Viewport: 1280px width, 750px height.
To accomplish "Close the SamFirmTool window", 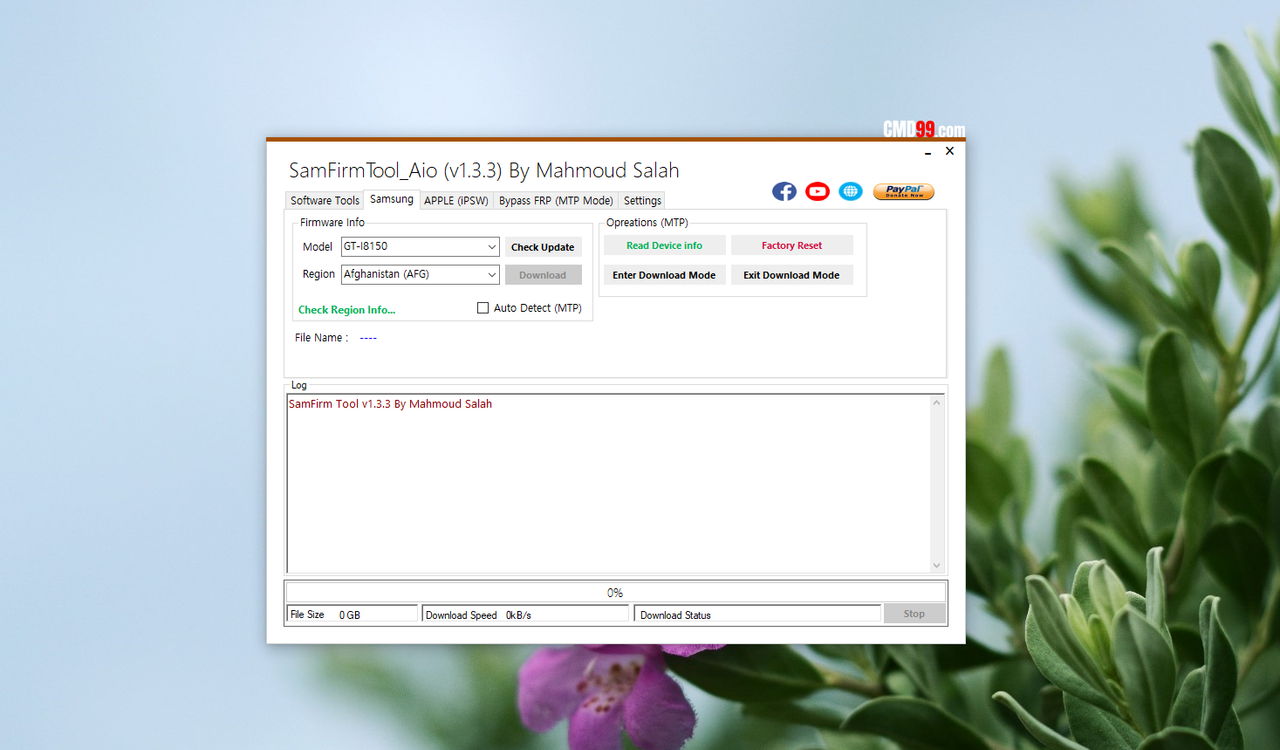I will pos(950,151).
